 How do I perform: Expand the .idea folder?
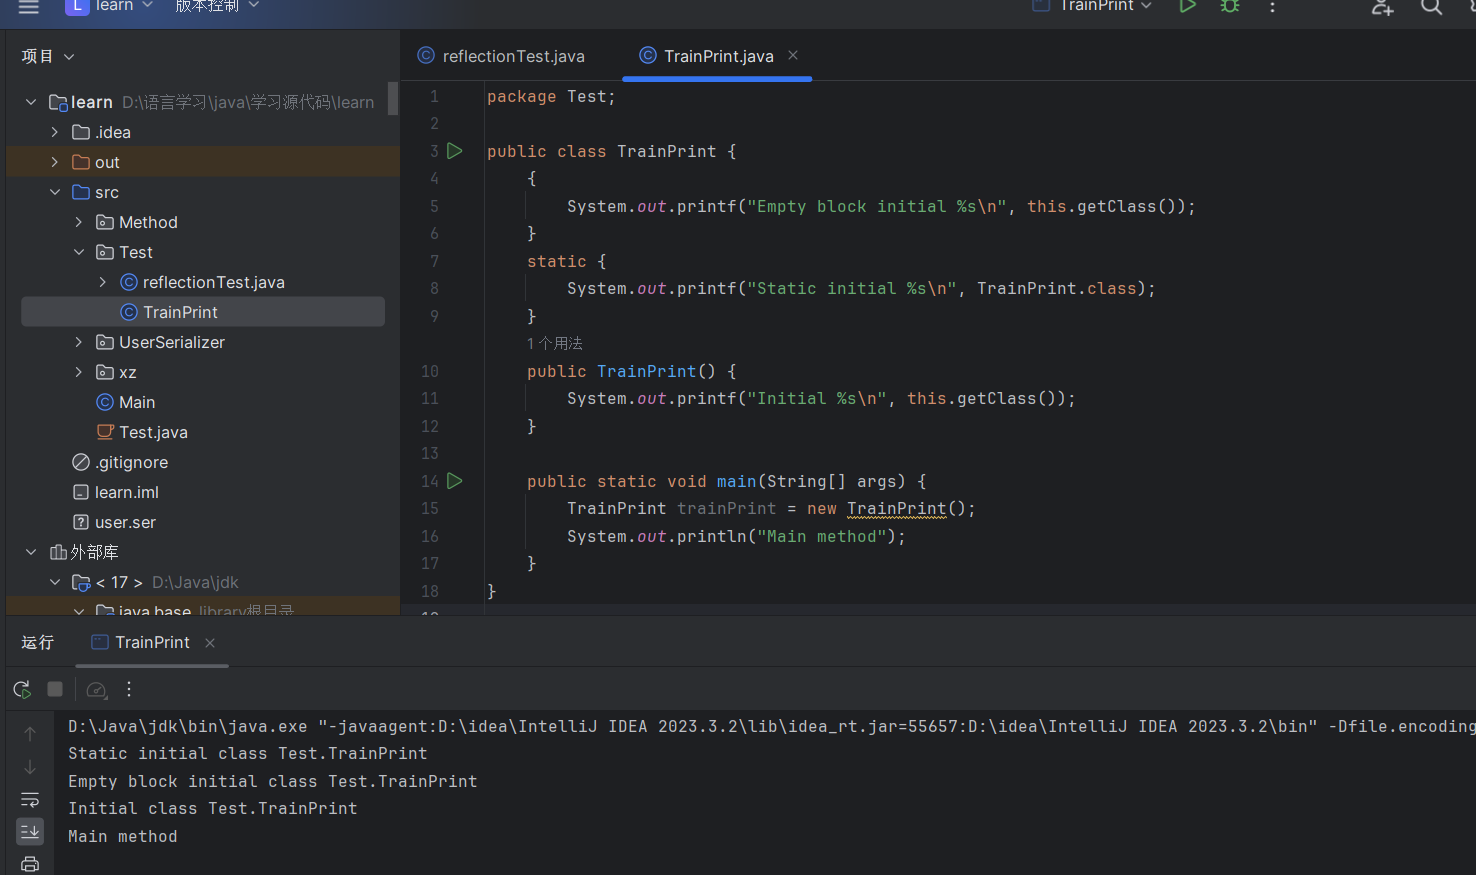click(55, 132)
